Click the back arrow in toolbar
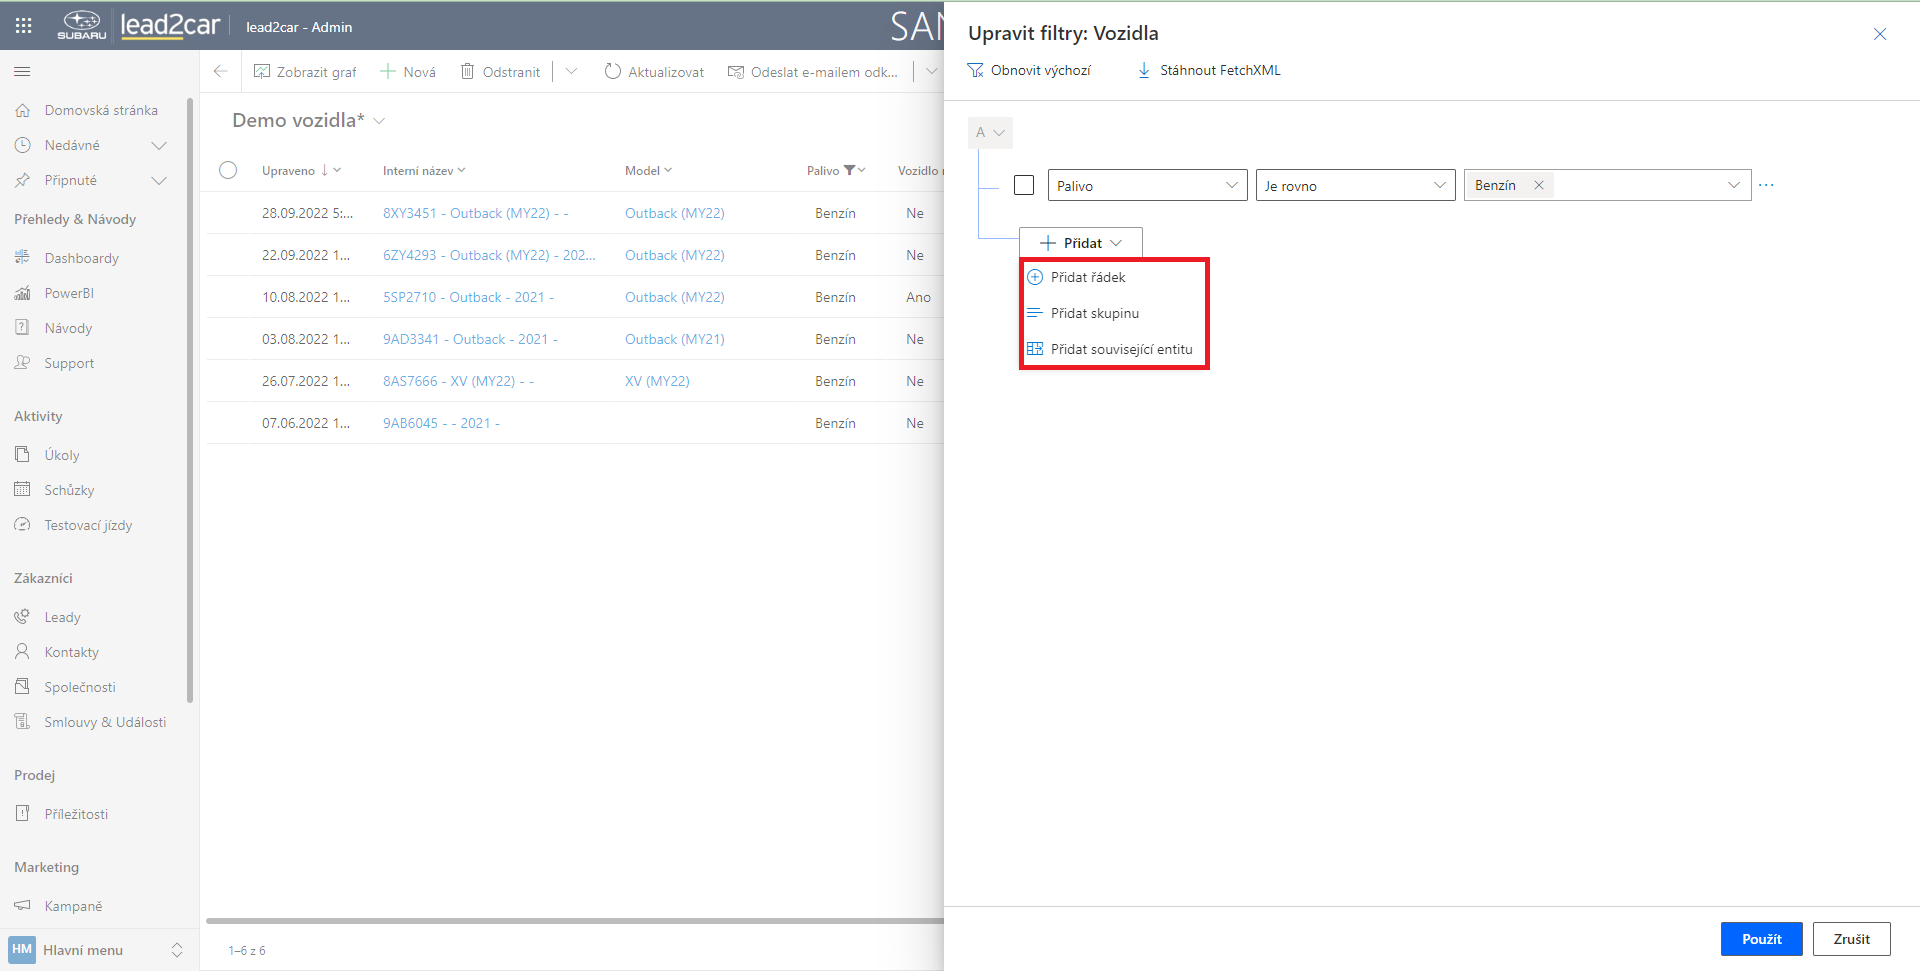Screen dimensions: 1920x971 [x=221, y=72]
